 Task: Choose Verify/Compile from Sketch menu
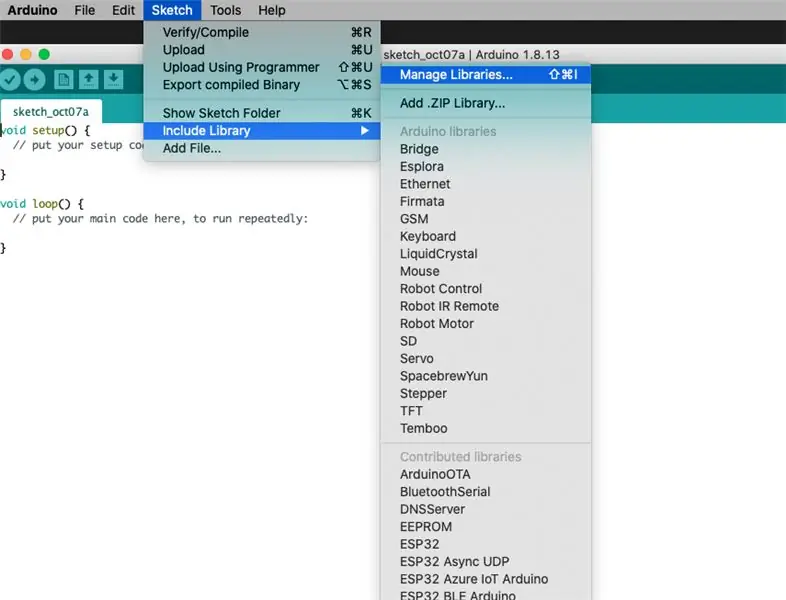click(262, 32)
